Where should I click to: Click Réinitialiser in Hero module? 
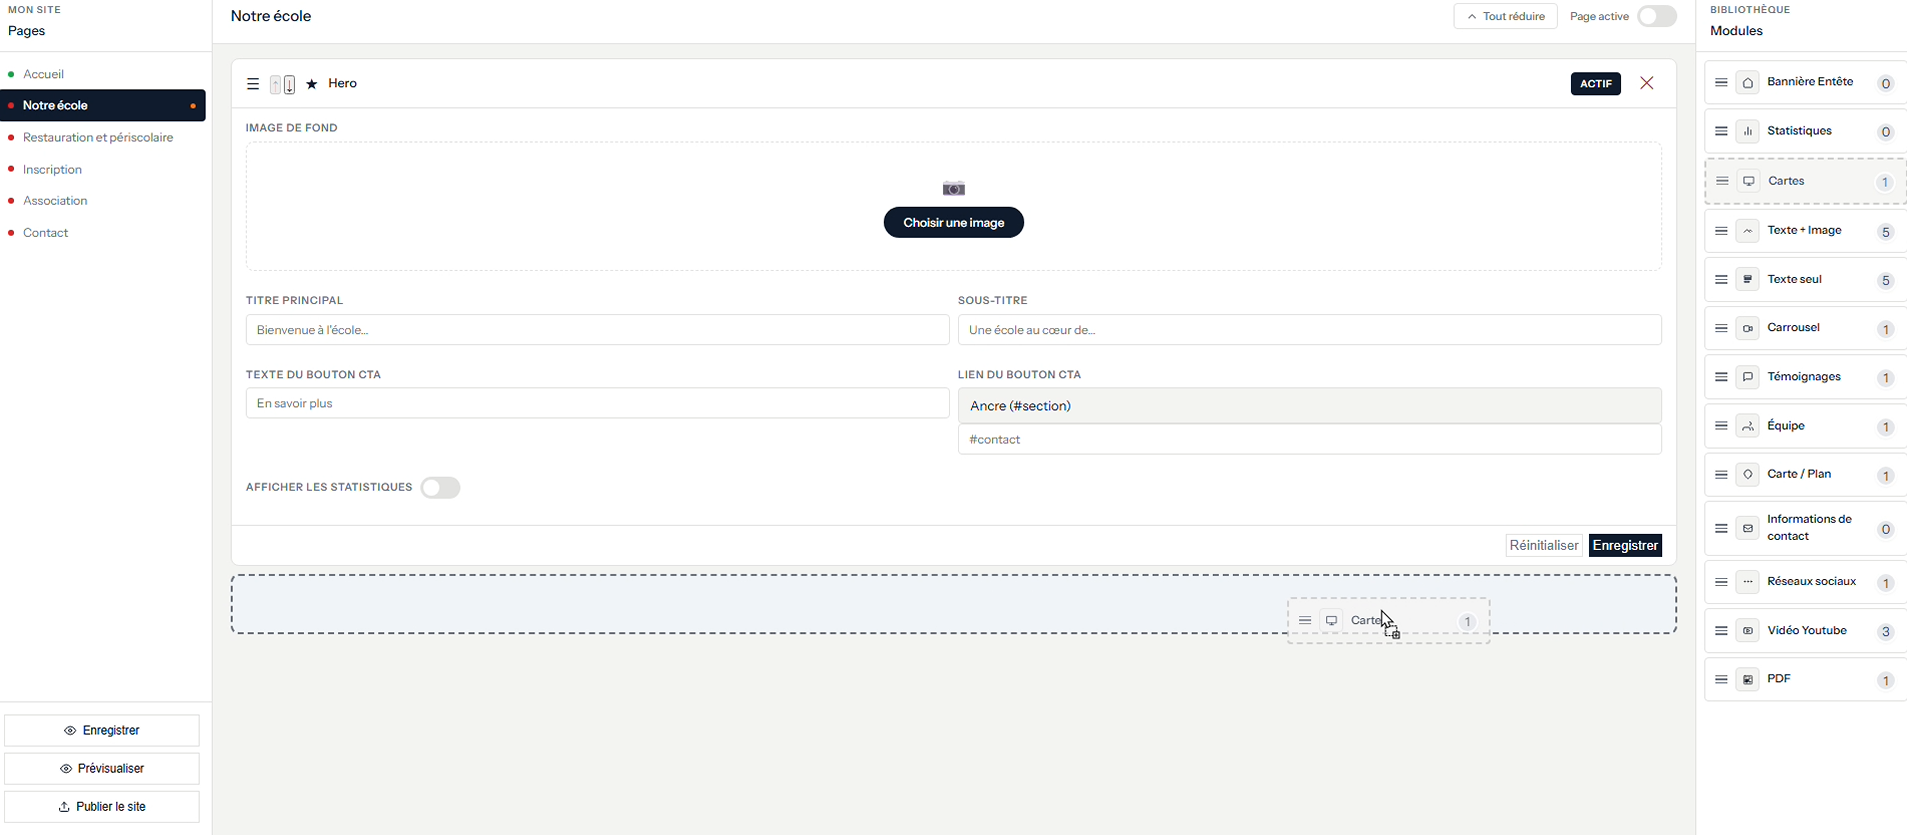[1544, 545]
